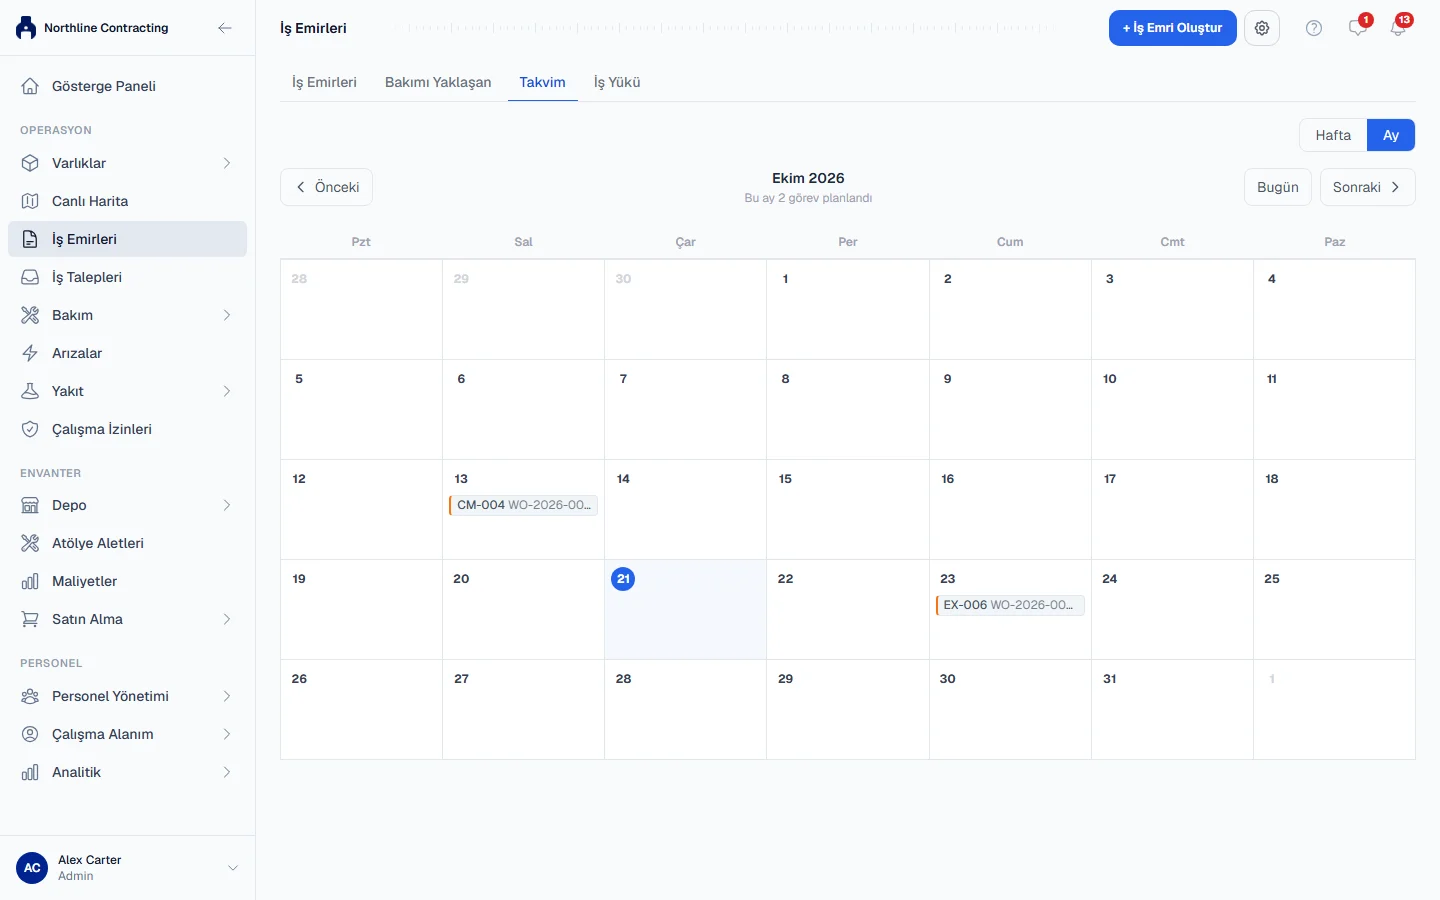The width and height of the screenshot is (1440, 900).
Task: Click the Gösterge Paneli home icon
Action: (x=30, y=86)
